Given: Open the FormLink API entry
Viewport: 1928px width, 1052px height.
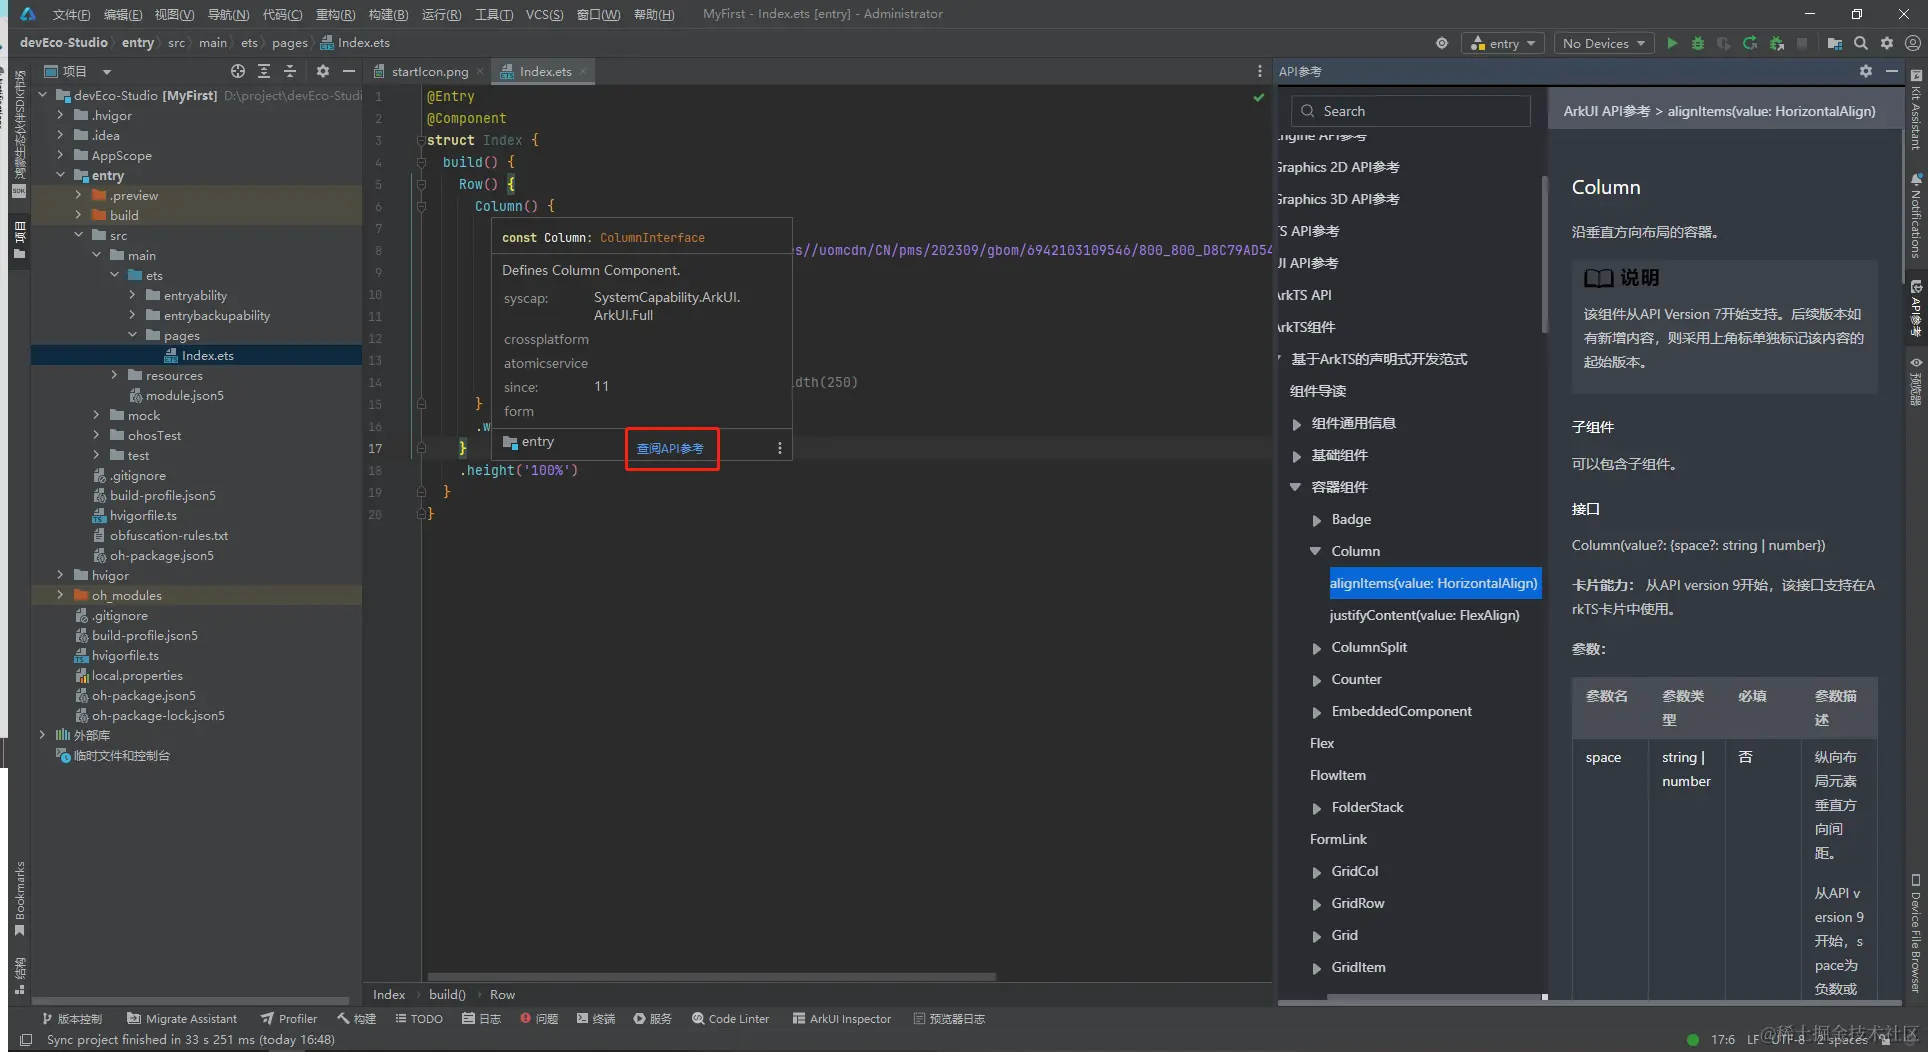Looking at the screenshot, I should point(1338,839).
